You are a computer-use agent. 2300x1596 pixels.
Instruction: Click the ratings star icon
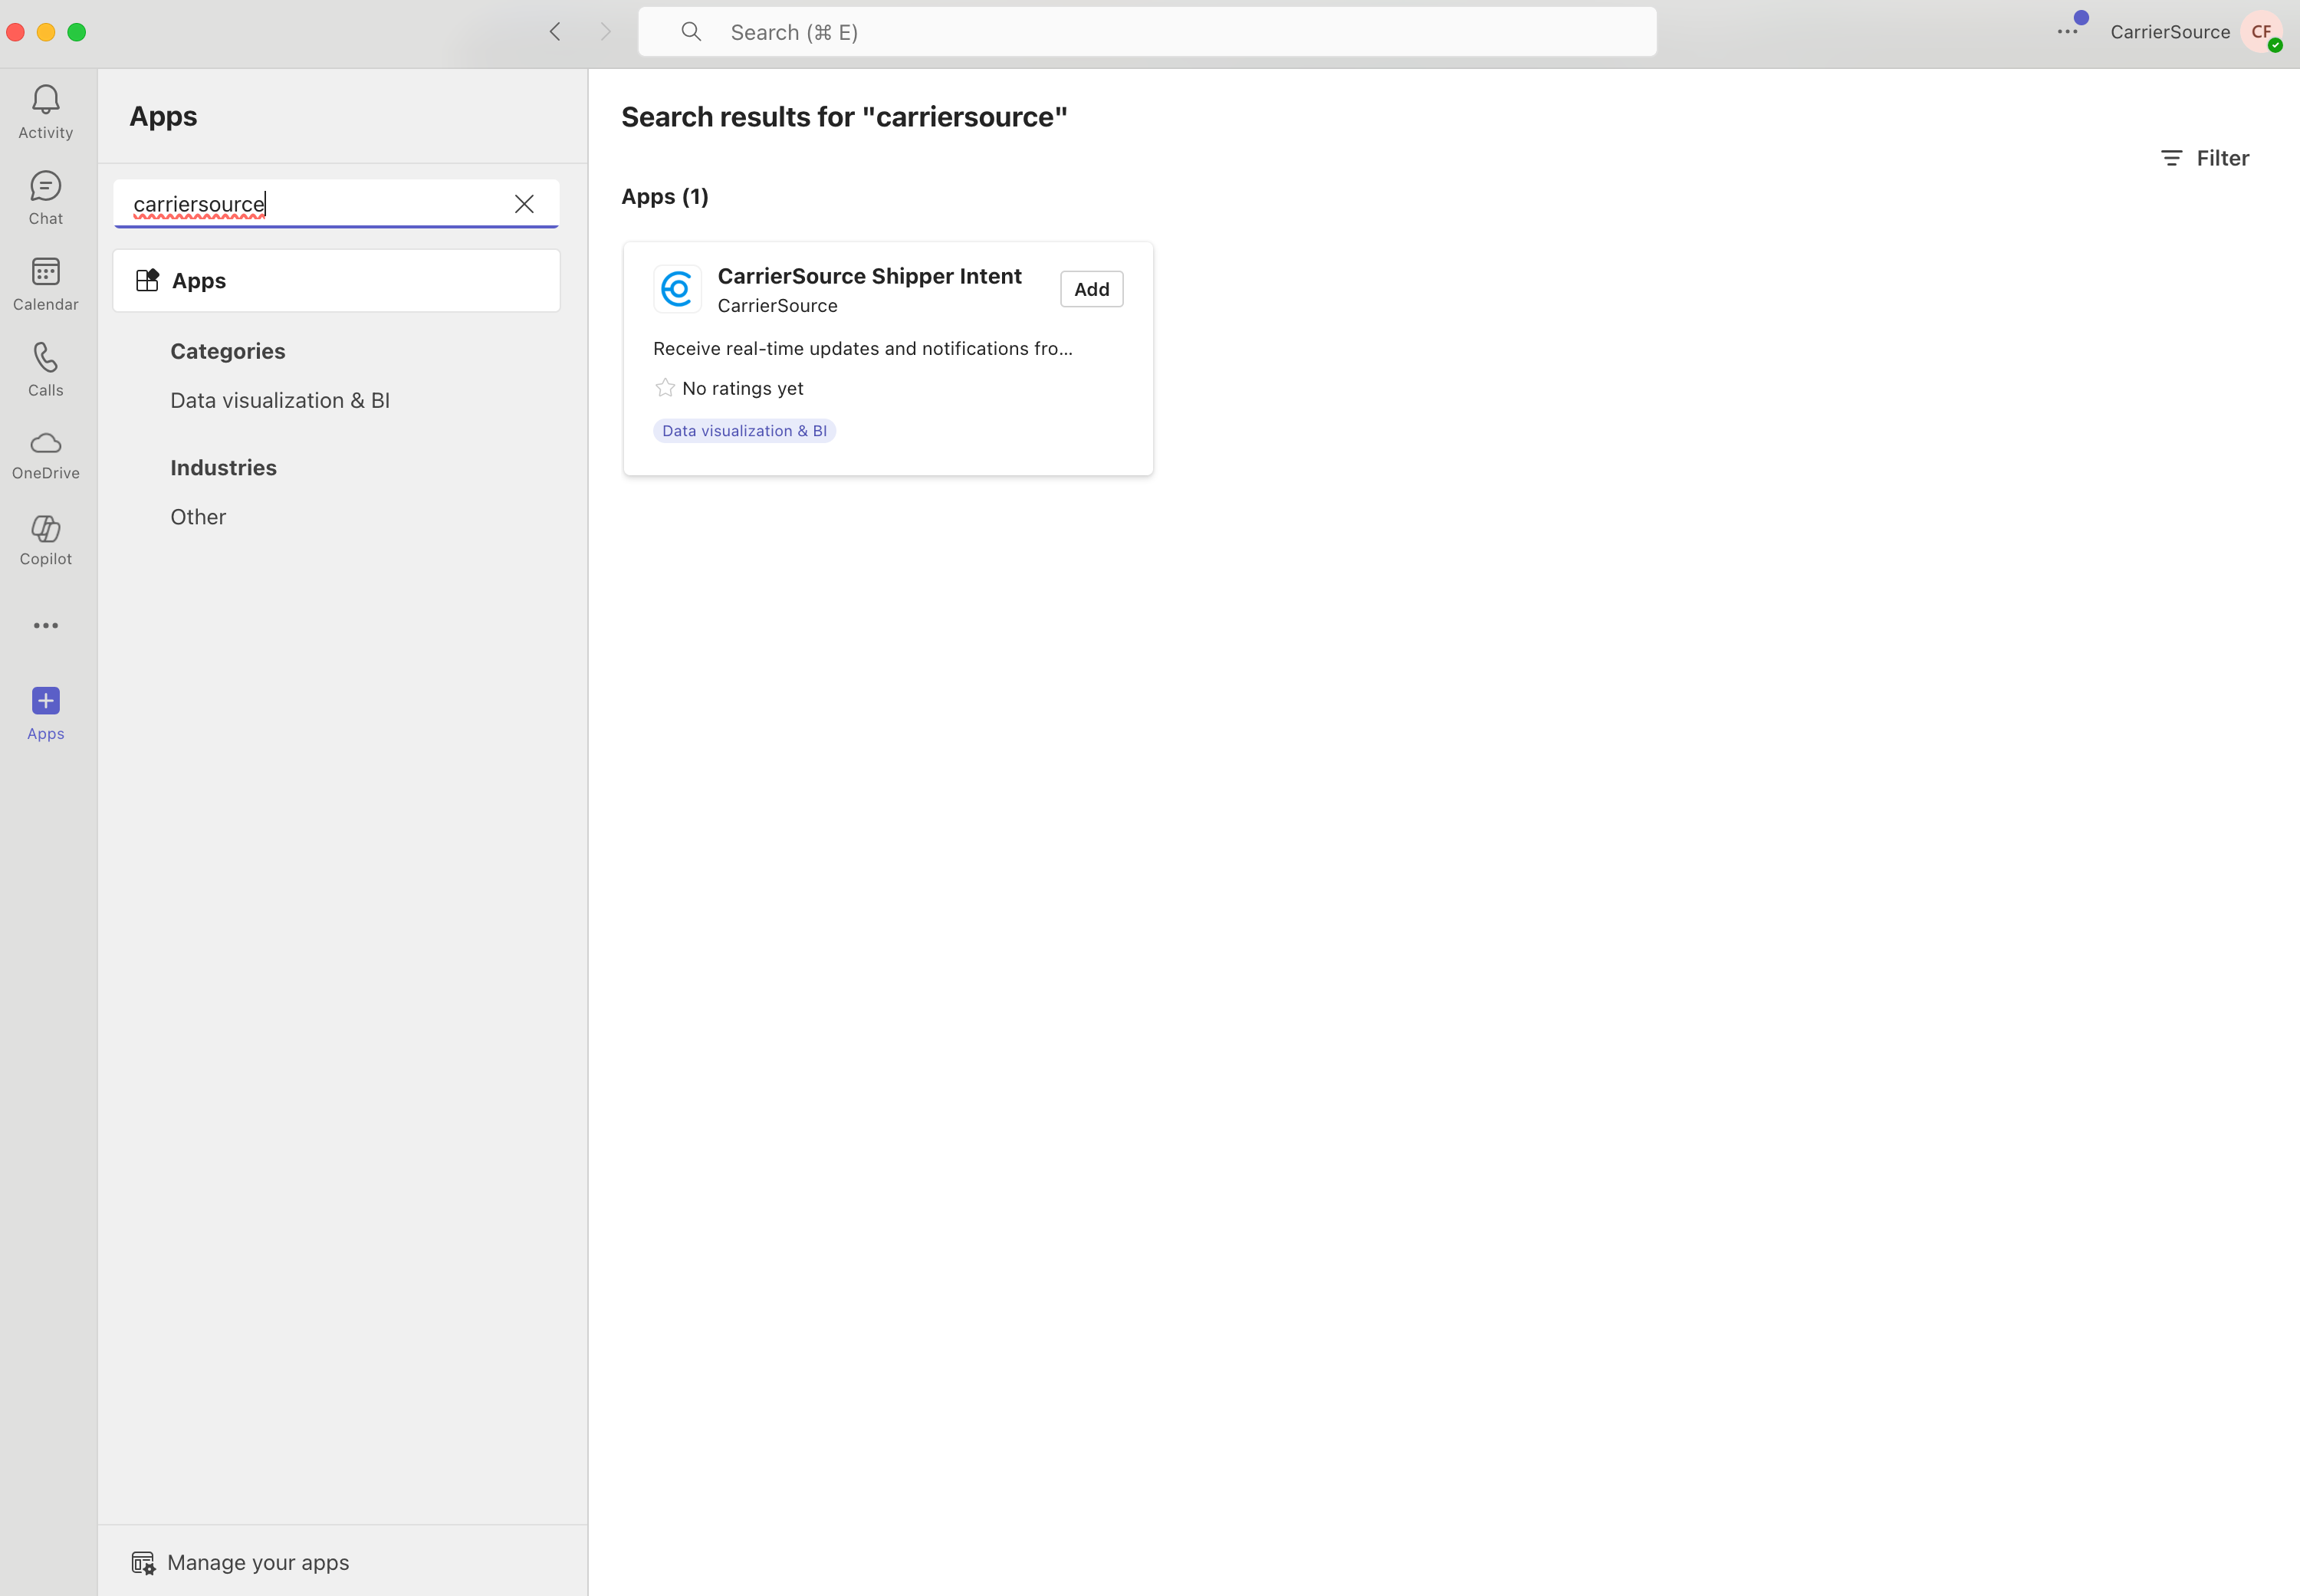point(665,388)
